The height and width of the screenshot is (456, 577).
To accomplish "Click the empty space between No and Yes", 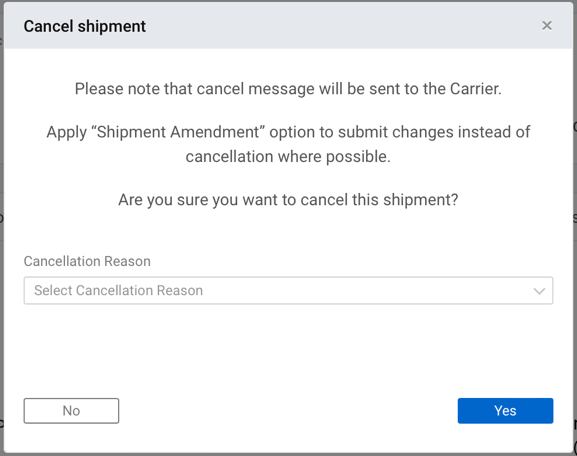I will (x=288, y=411).
